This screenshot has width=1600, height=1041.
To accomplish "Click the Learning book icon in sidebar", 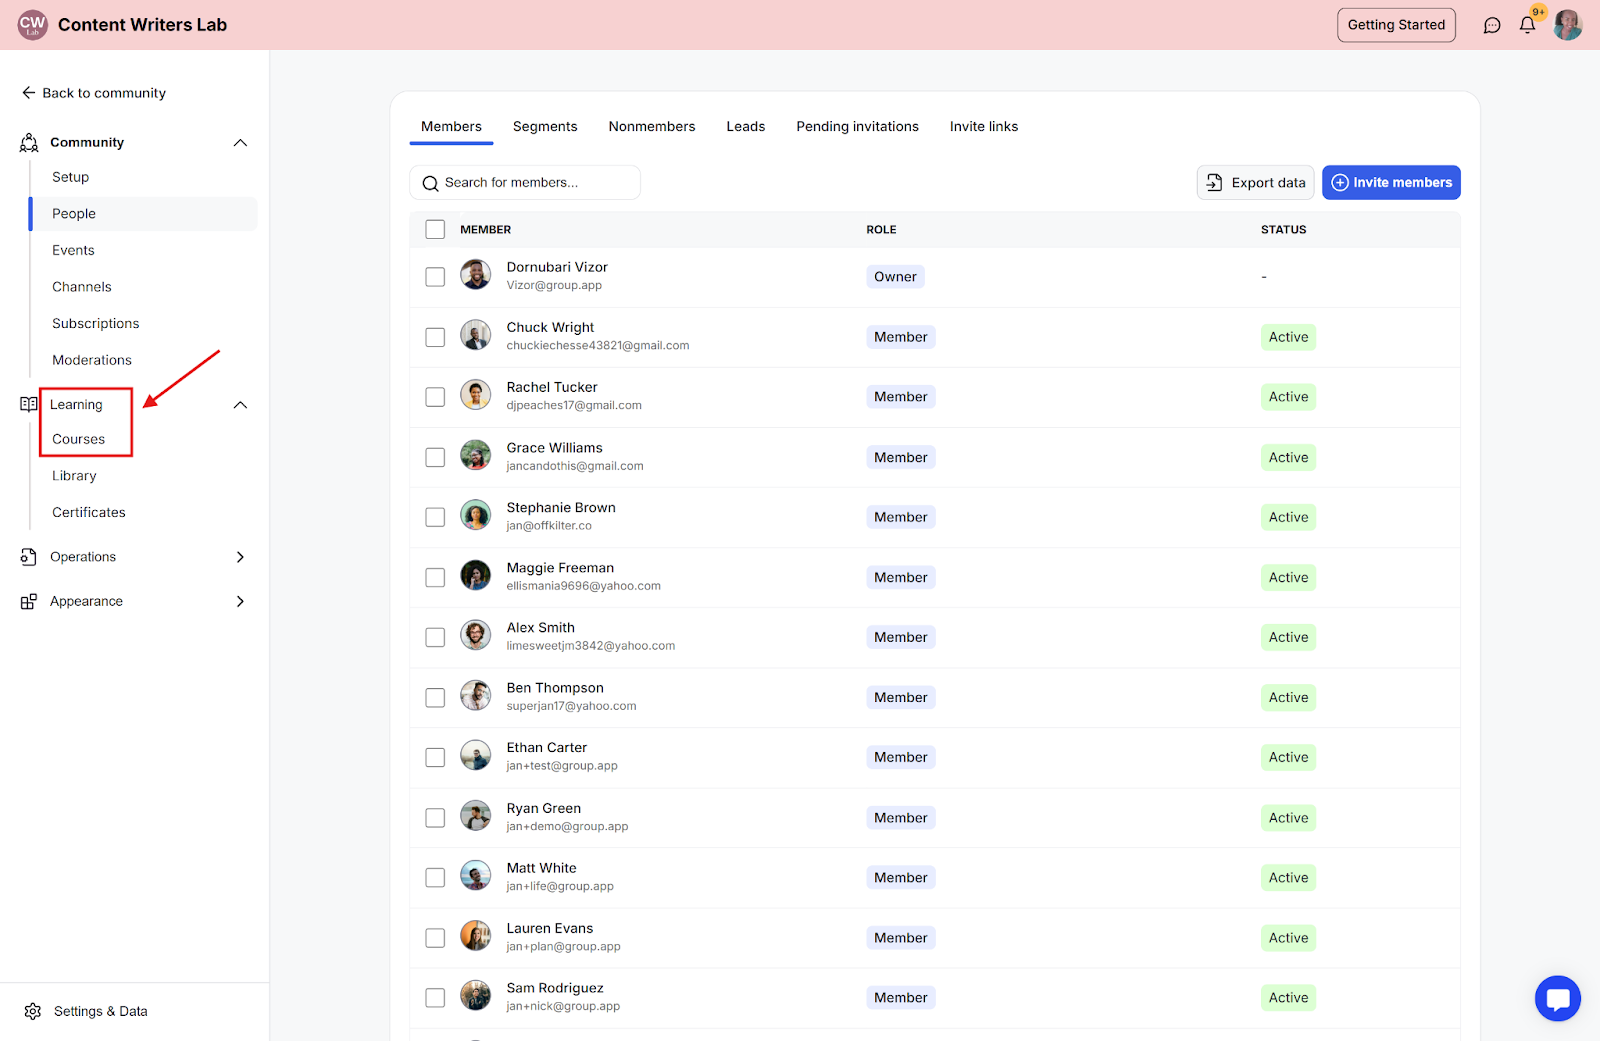I will 29,404.
